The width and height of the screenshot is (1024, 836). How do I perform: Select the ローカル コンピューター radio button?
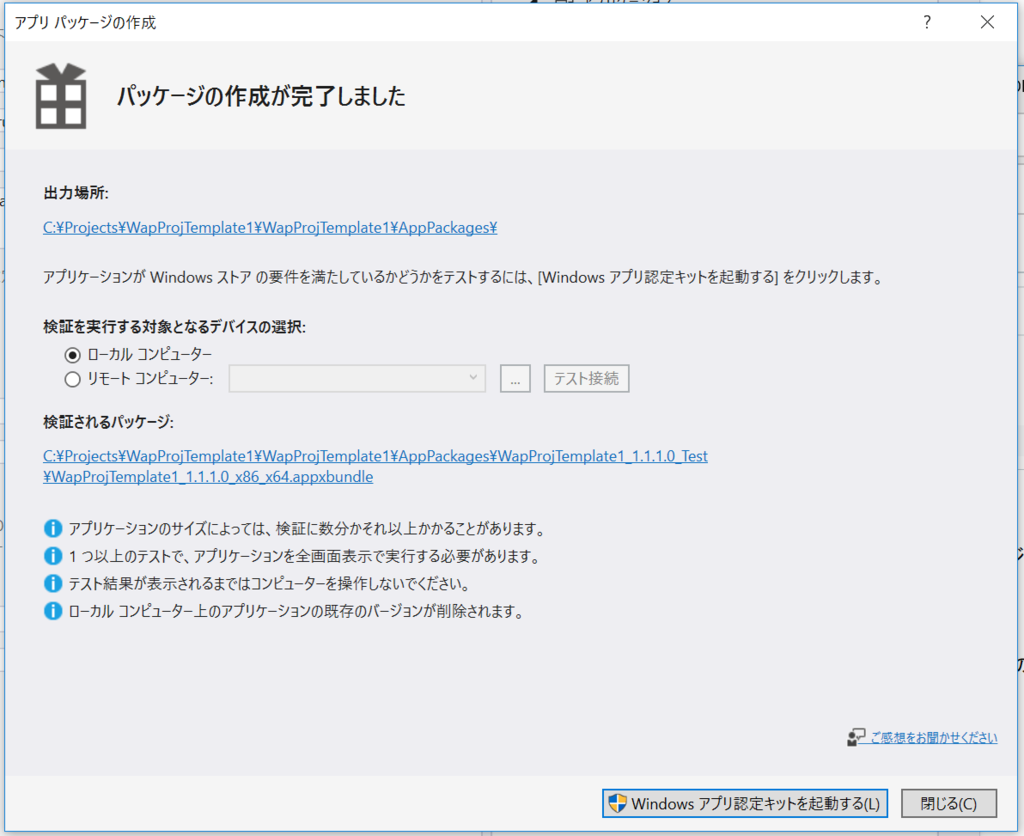click(72, 355)
